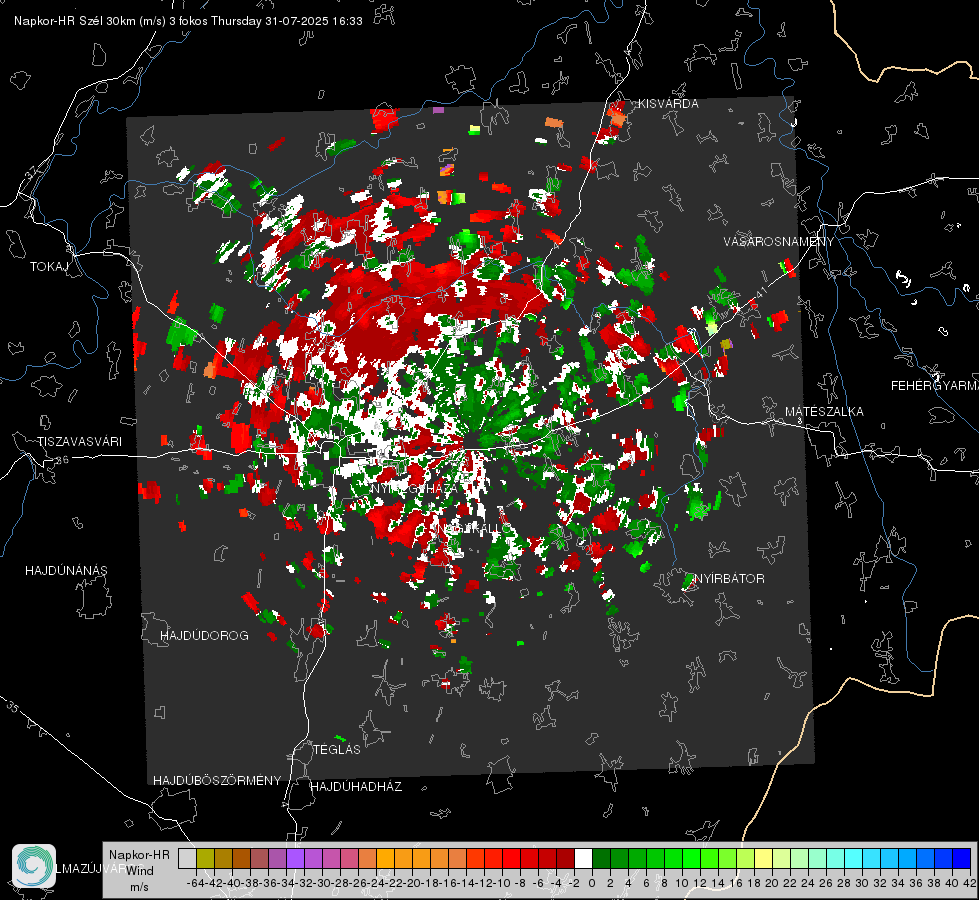The width and height of the screenshot is (979, 900).
Task: Select the light gray swatch at legend's left end
Action: coord(187,858)
